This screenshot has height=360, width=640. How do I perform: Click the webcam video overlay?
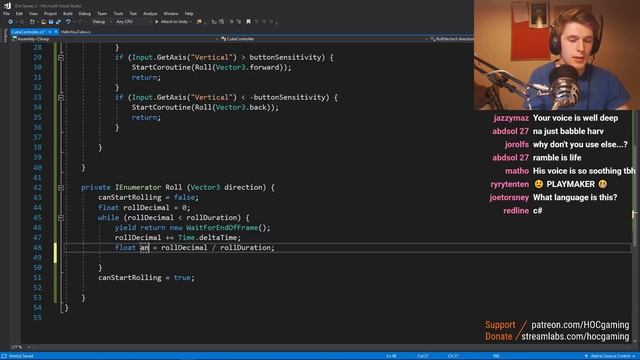pos(557,55)
